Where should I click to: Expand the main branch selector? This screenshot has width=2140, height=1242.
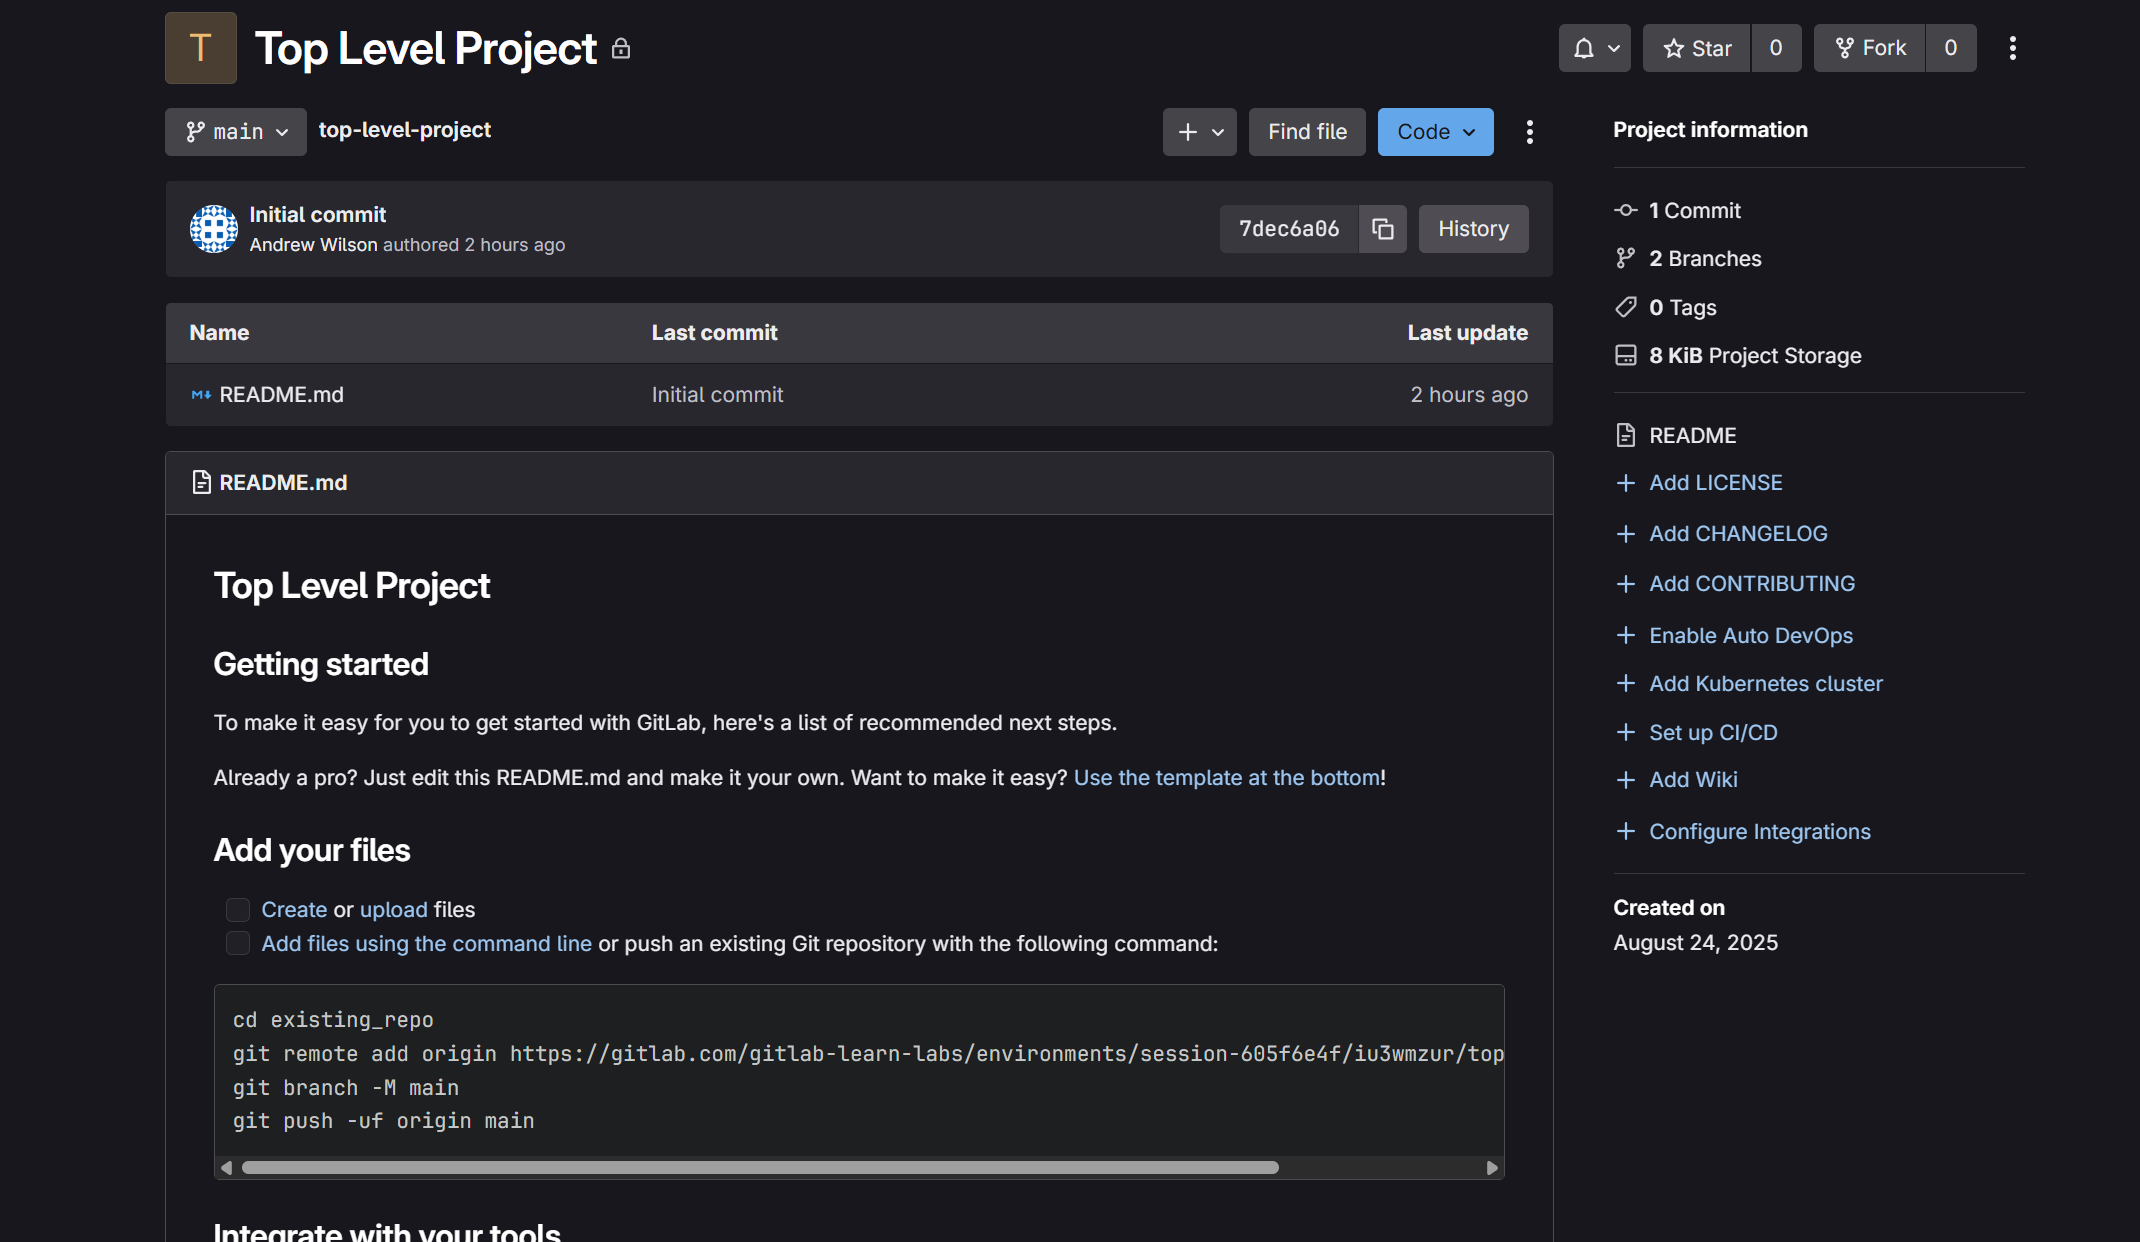click(236, 132)
